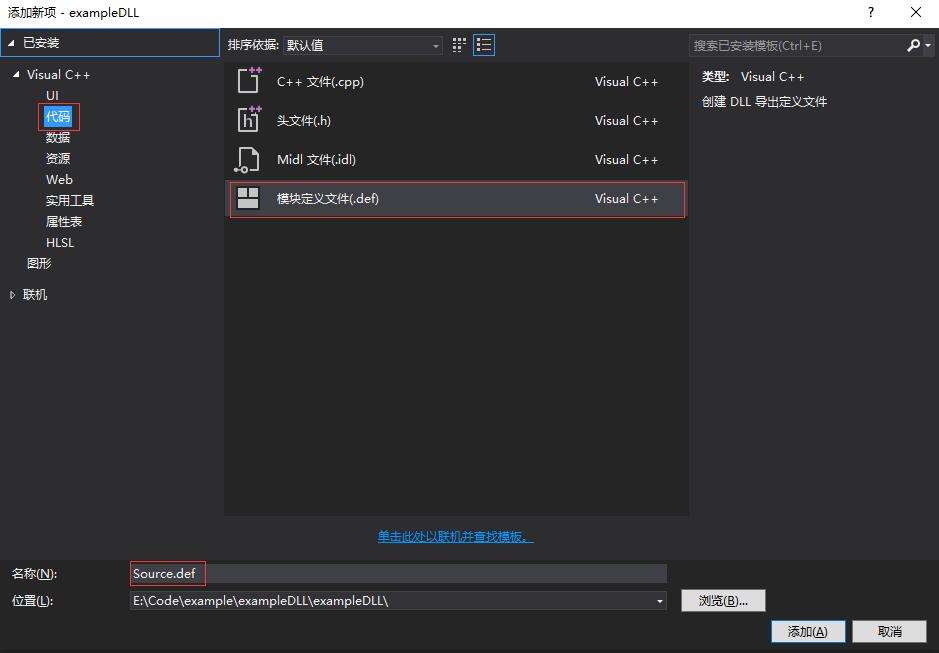Click the find templates online link
This screenshot has width=939, height=653.
point(455,537)
